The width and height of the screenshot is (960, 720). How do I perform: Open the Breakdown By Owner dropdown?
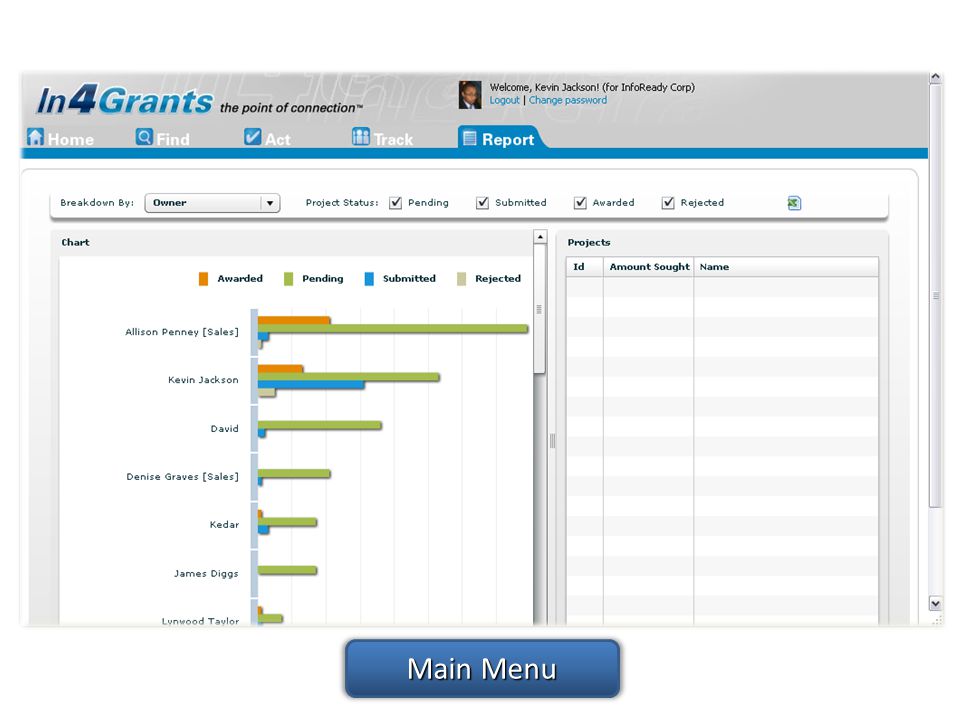(x=212, y=203)
